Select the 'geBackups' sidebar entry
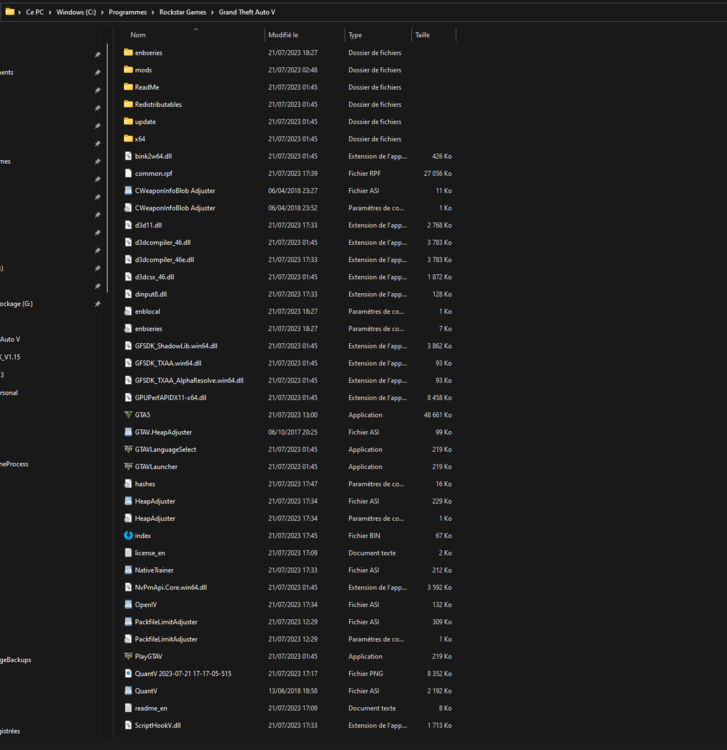The image size is (727, 750). coord(15,660)
